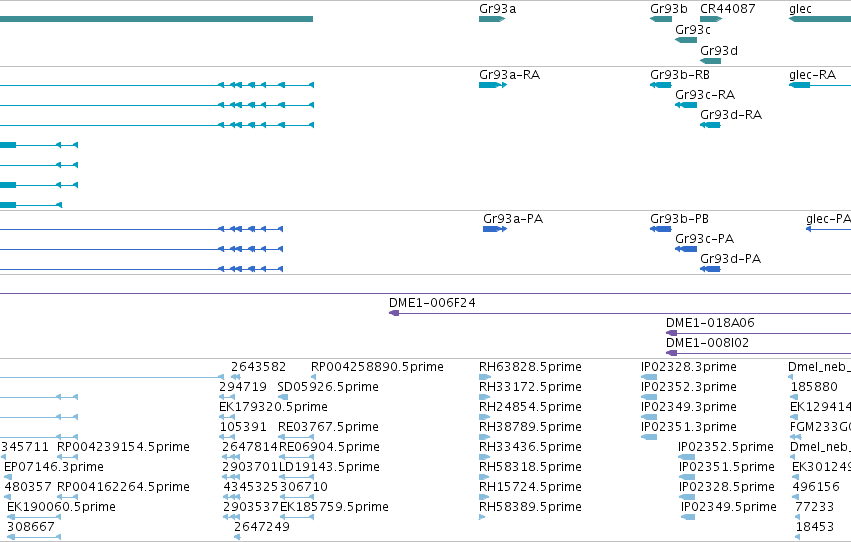This screenshot has height=542, width=851.
Task: Click the EK179320.5prime label
Action: 273,407
